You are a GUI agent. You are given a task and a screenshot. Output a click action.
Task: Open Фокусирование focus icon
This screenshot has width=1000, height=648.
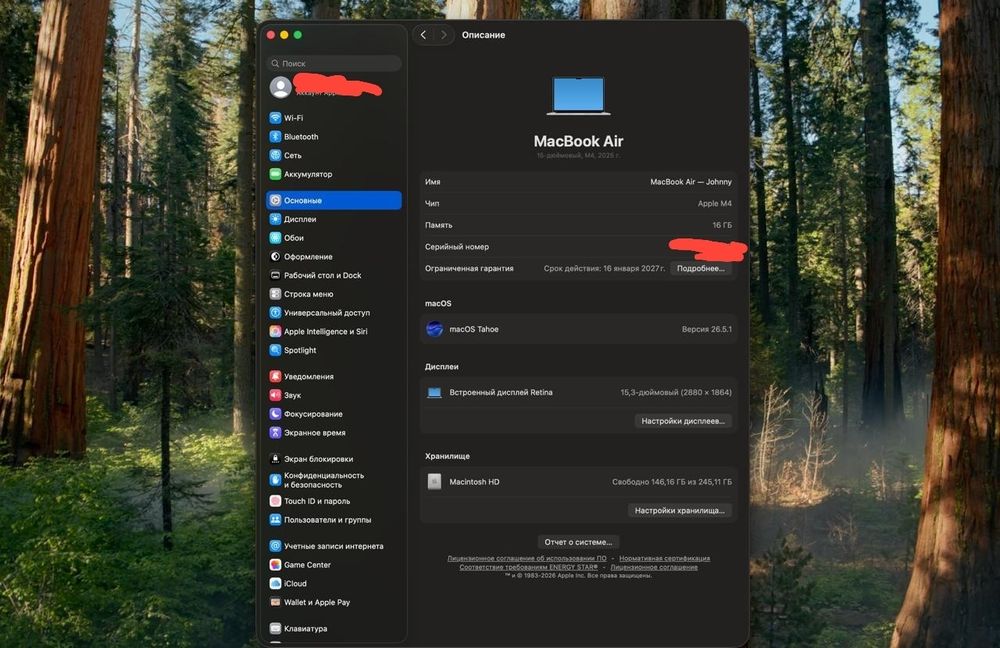tap(275, 414)
